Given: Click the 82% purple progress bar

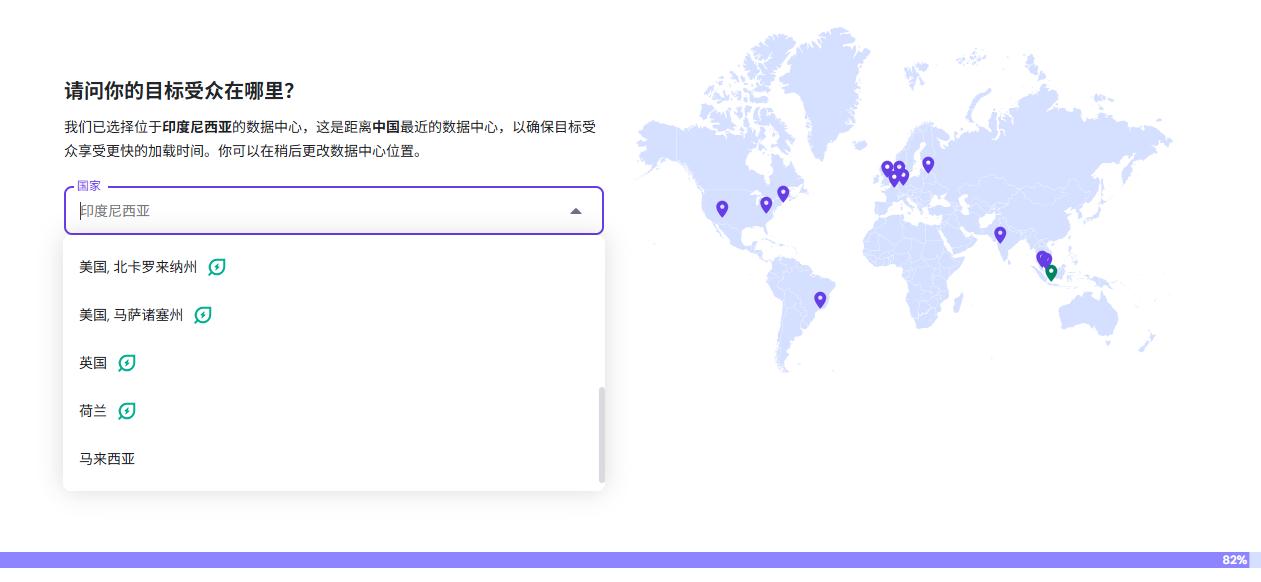Looking at the screenshot, I should pos(600,560).
